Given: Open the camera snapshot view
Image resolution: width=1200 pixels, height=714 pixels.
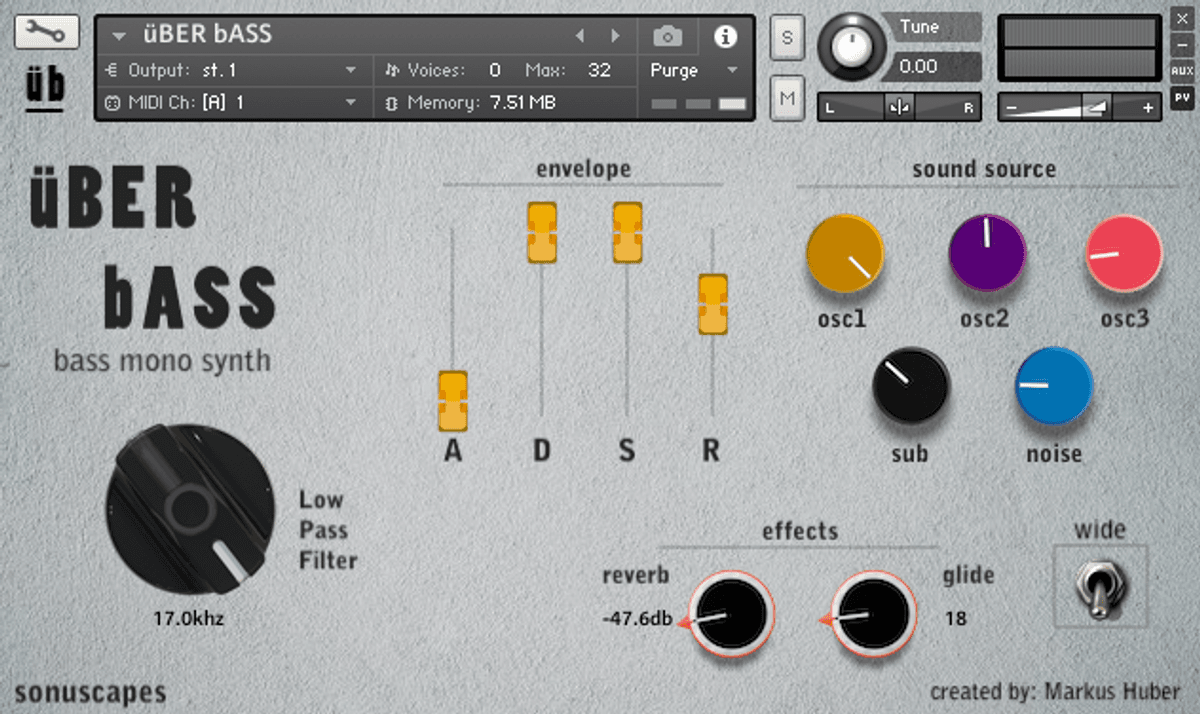Looking at the screenshot, I should (x=667, y=37).
